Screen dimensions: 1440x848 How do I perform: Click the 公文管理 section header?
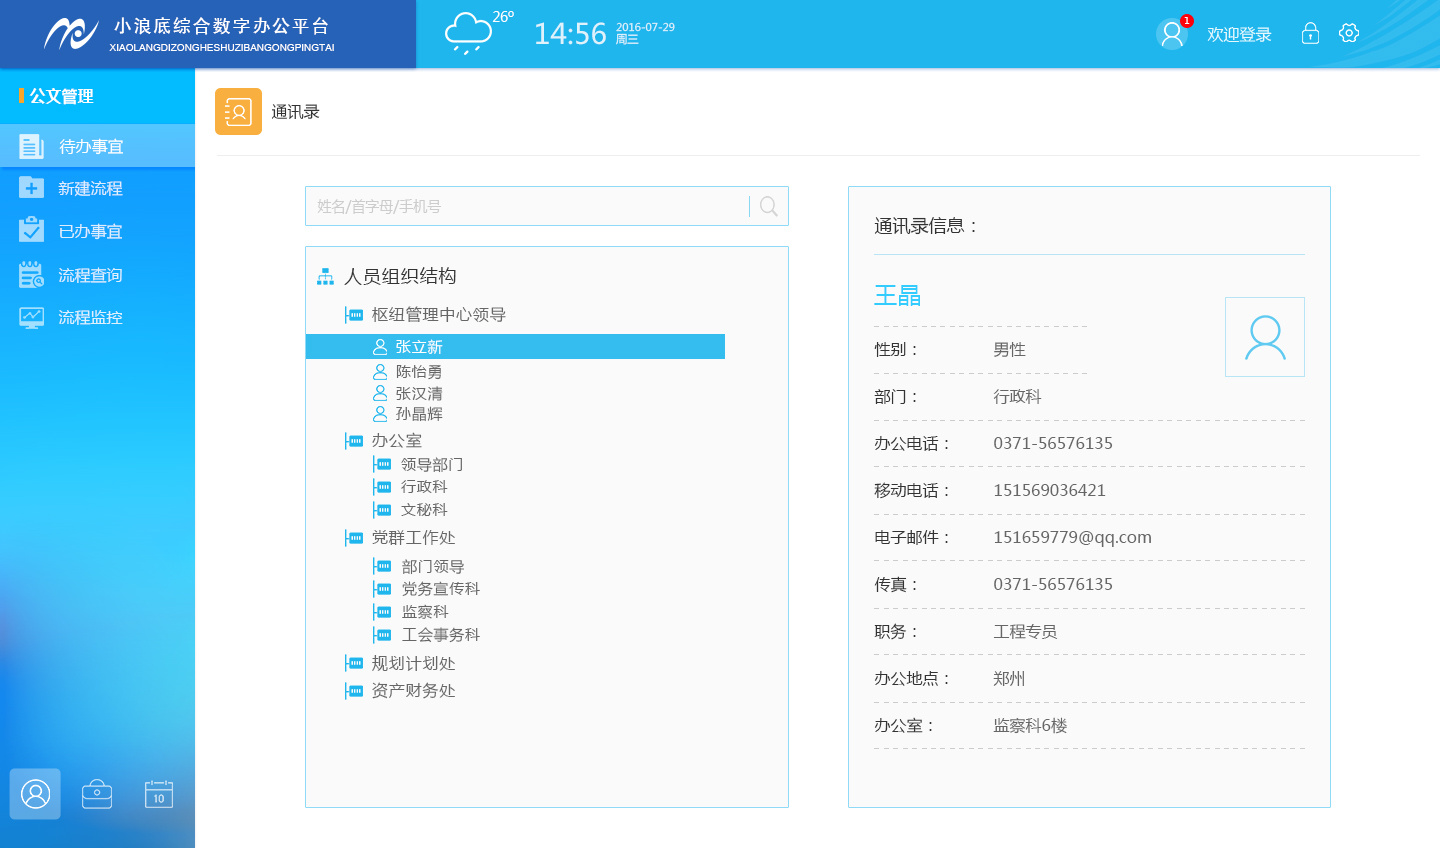click(61, 96)
